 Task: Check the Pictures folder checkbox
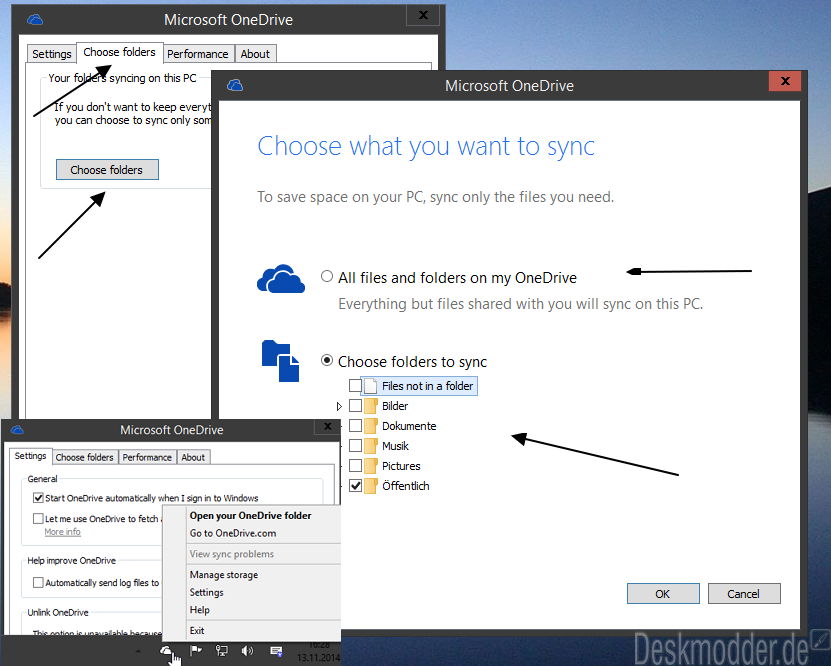pos(356,466)
